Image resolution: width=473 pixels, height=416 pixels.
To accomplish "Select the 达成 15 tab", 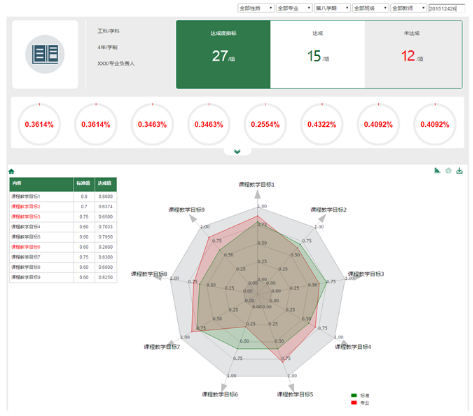I will (x=318, y=54).
